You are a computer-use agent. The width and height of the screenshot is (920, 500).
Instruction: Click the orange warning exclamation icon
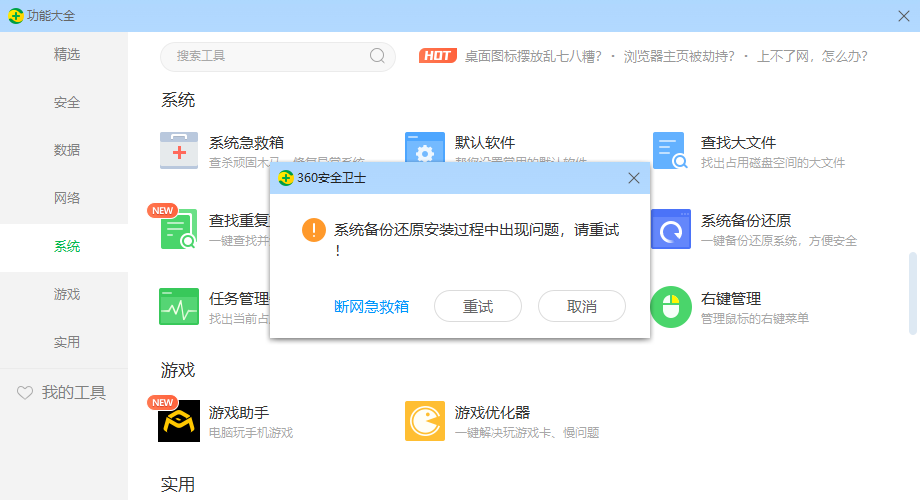coord(313,230)
